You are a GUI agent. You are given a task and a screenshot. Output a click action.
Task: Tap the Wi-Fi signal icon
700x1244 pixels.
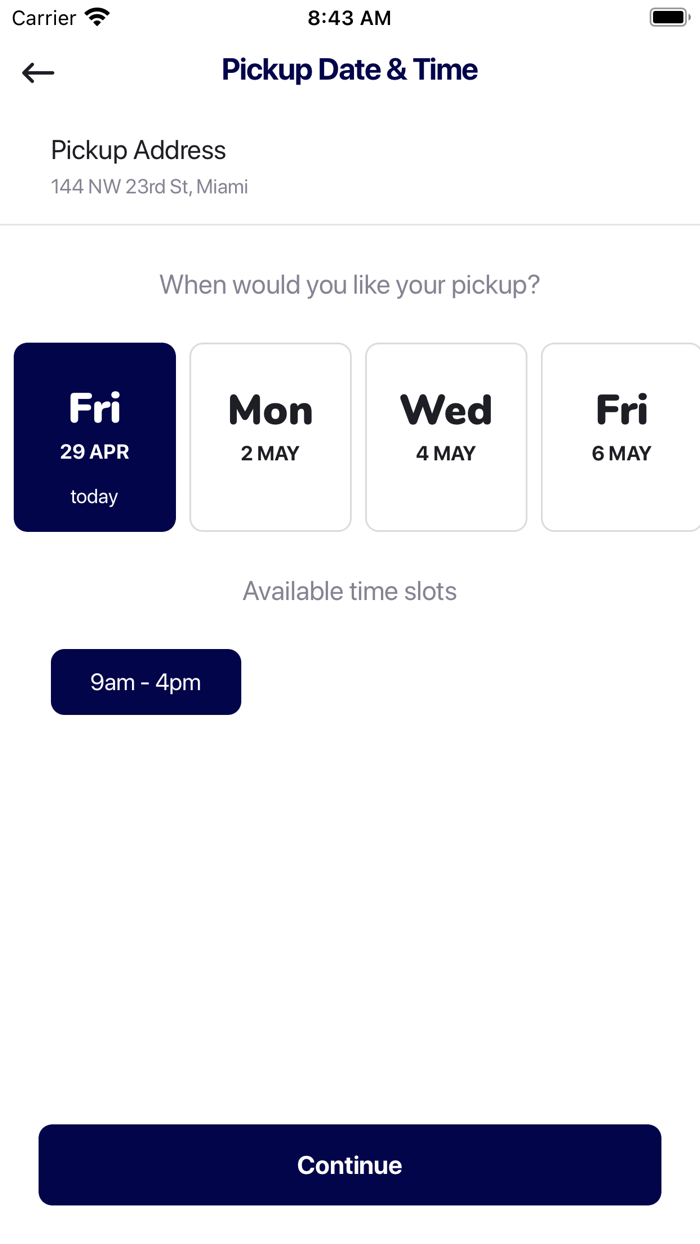pyautogui.click(x=97, y=17)
